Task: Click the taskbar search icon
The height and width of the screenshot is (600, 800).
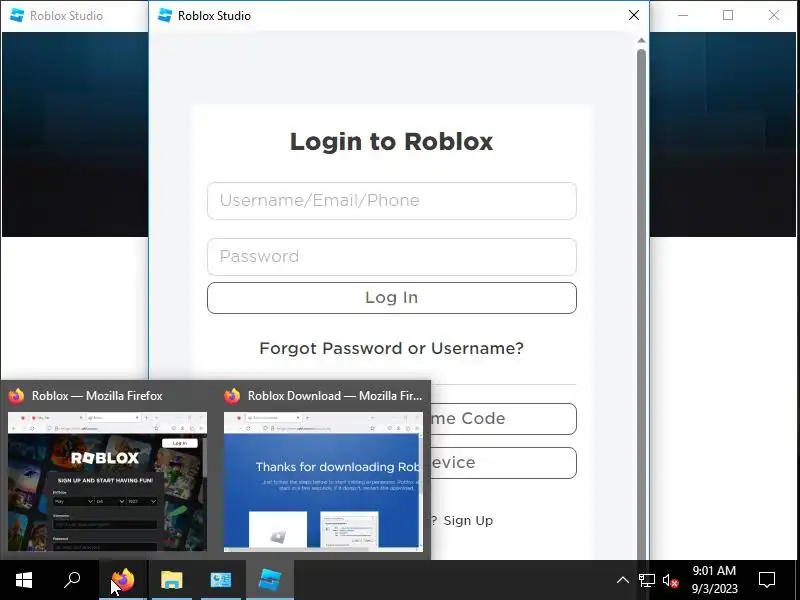Action: (x=72, y=580)
